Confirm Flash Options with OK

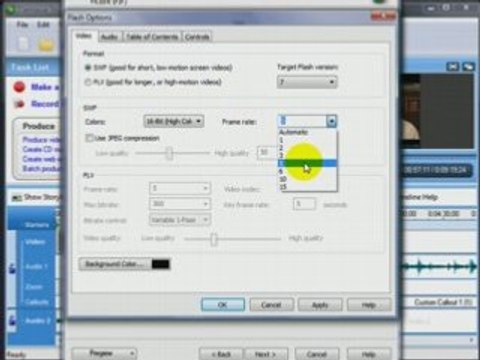223,305
